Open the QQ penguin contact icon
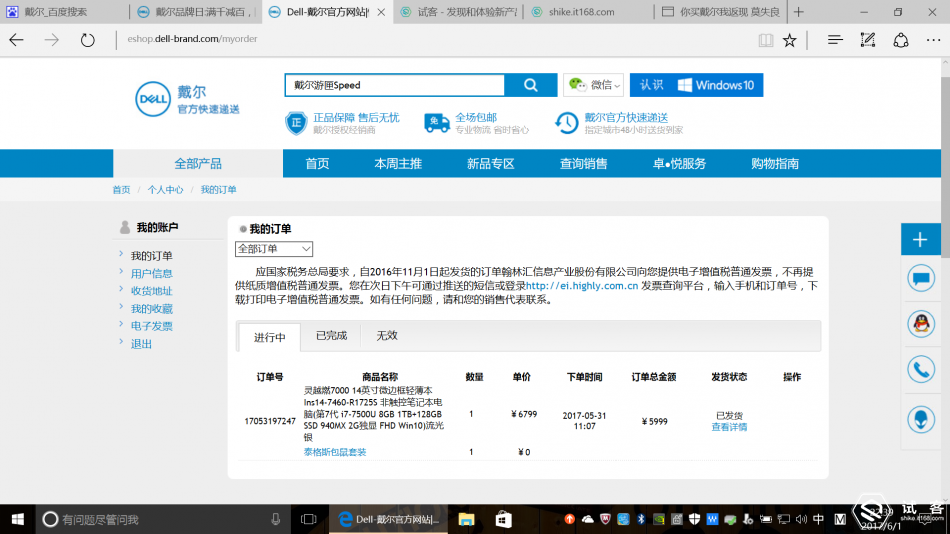This screenshot has width=950, height=534. [921, 324]
